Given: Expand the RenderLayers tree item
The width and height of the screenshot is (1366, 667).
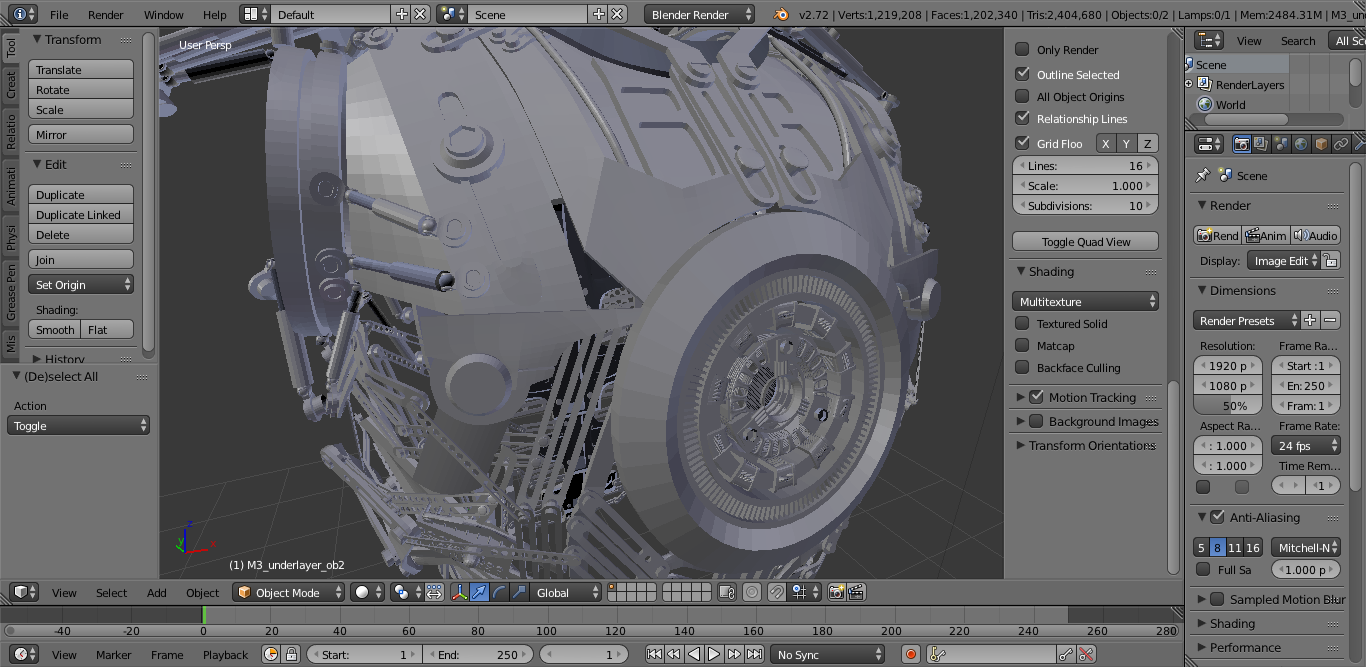Looking at the screenshot, I should click(x=1188, y=84).
